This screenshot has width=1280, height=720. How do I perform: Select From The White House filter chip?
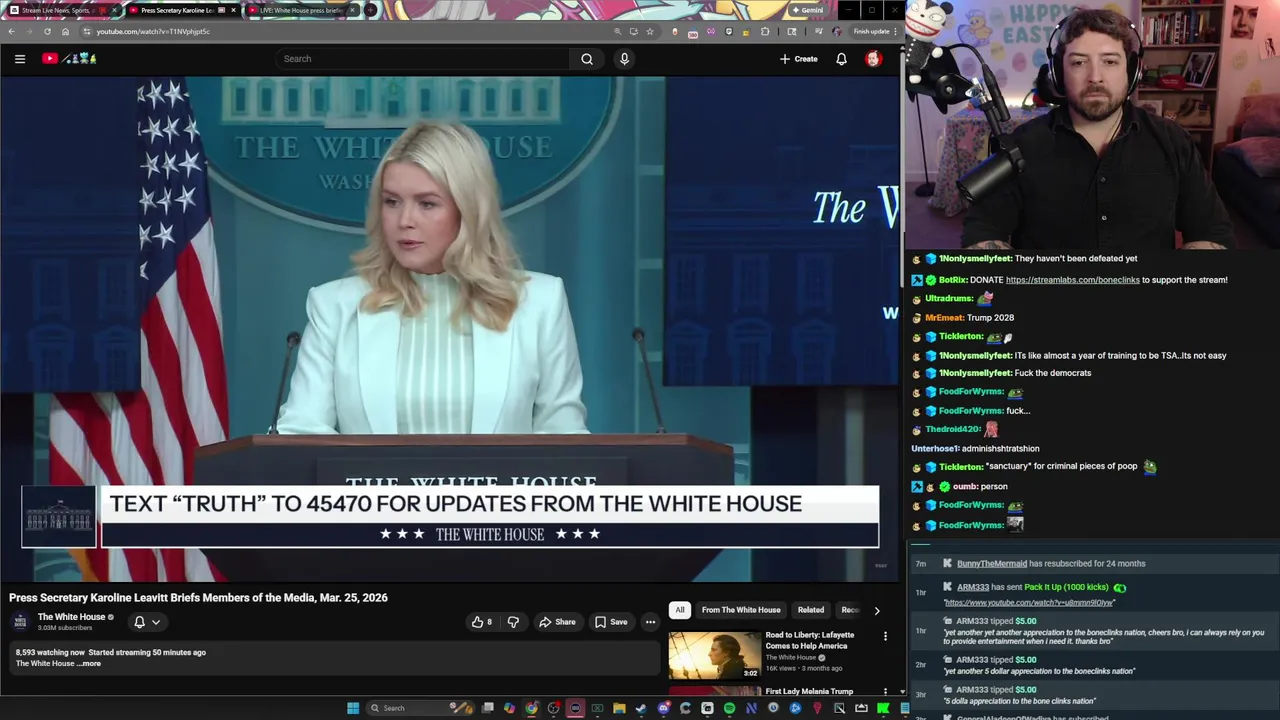click(x=741, y=610)
